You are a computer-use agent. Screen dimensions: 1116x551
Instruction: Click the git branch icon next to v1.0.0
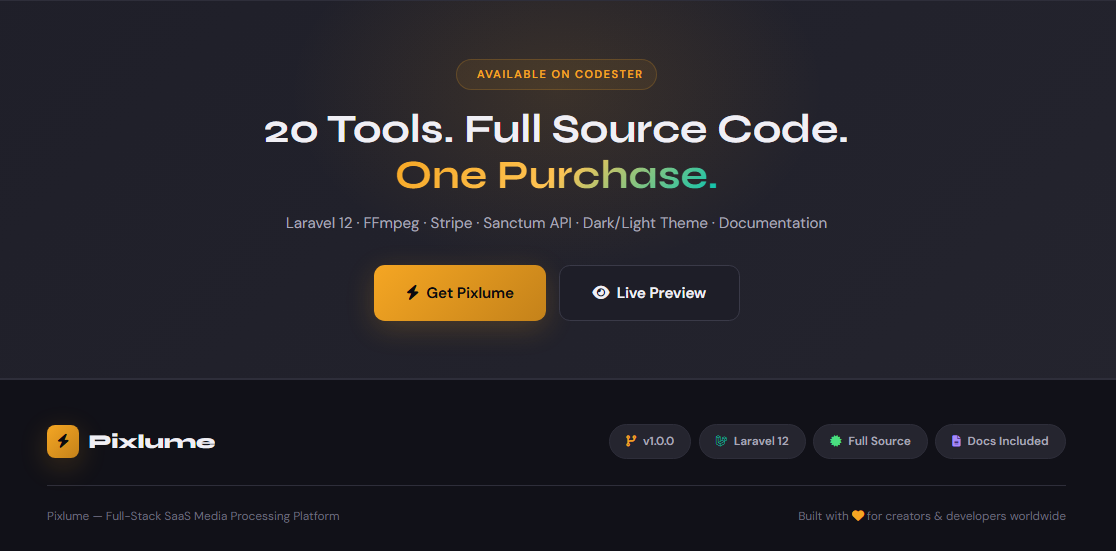pyautogui.click(x=631, y=441)
